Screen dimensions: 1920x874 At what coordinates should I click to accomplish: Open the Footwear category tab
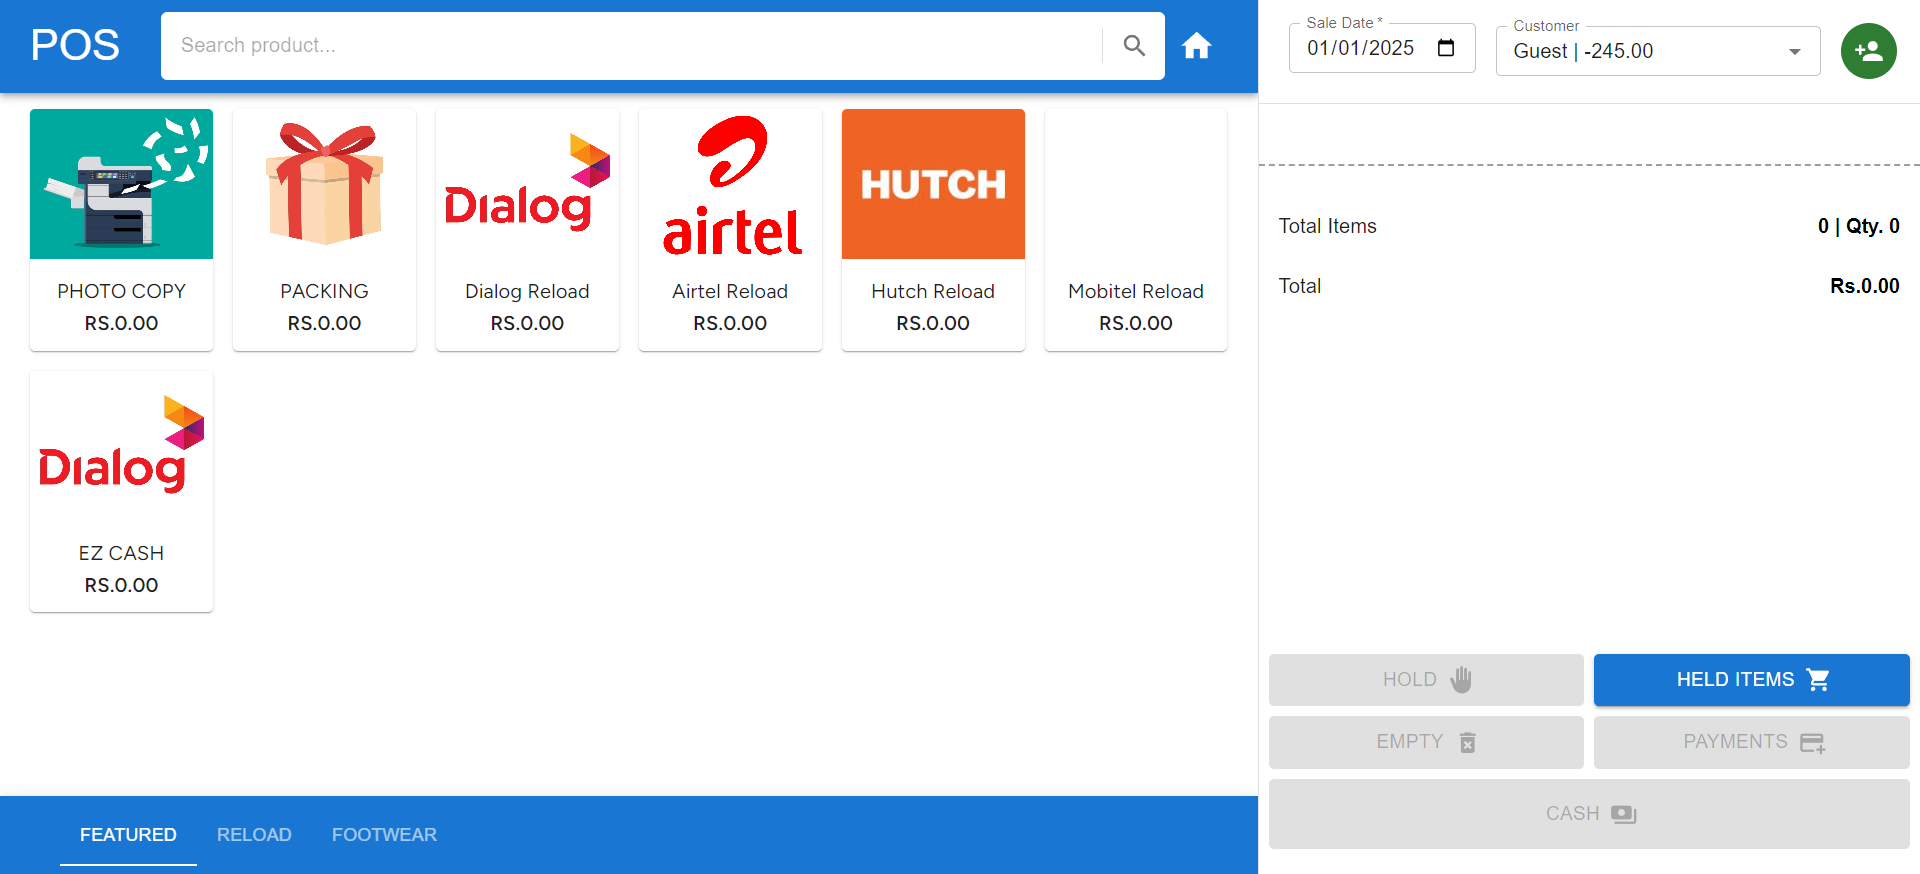(x=384, y=834)
